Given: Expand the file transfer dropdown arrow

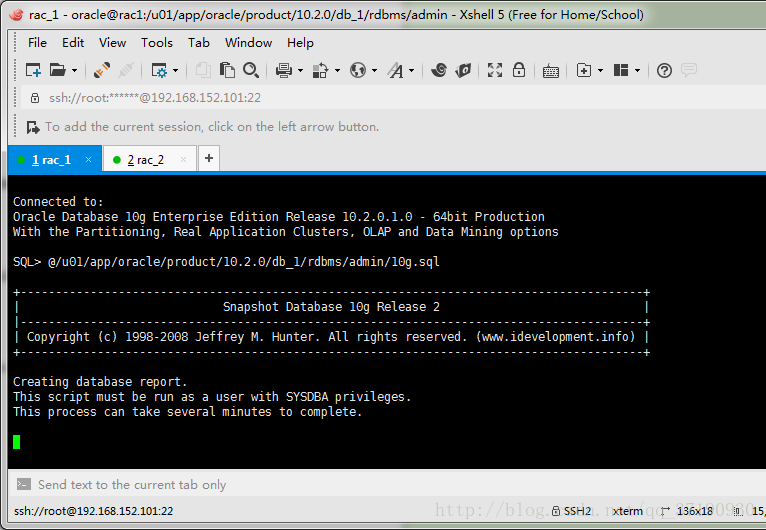Looking at the screenshot, I should coord(337,71).
